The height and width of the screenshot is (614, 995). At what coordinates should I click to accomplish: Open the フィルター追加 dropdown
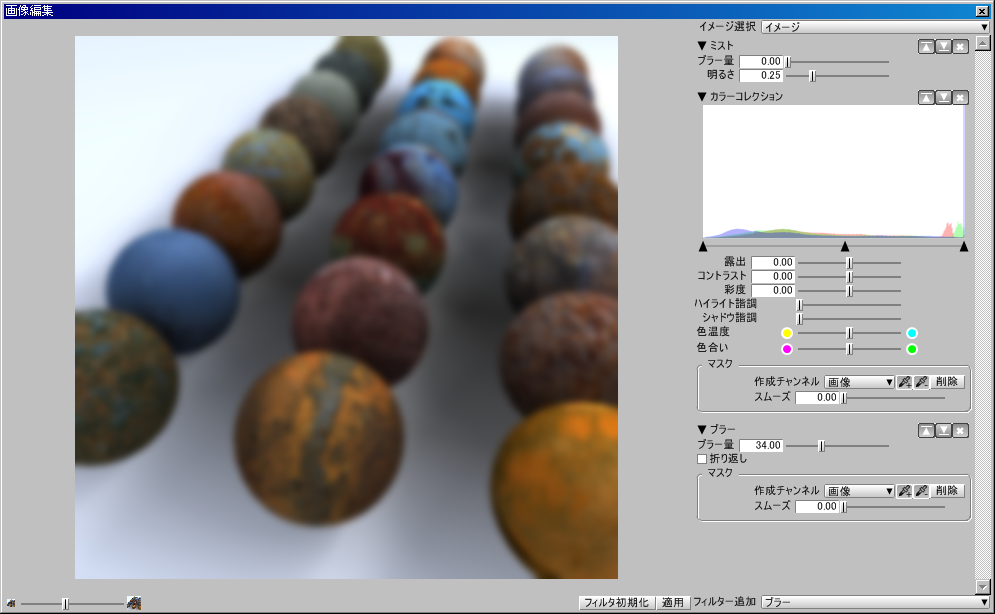point(874,602)
